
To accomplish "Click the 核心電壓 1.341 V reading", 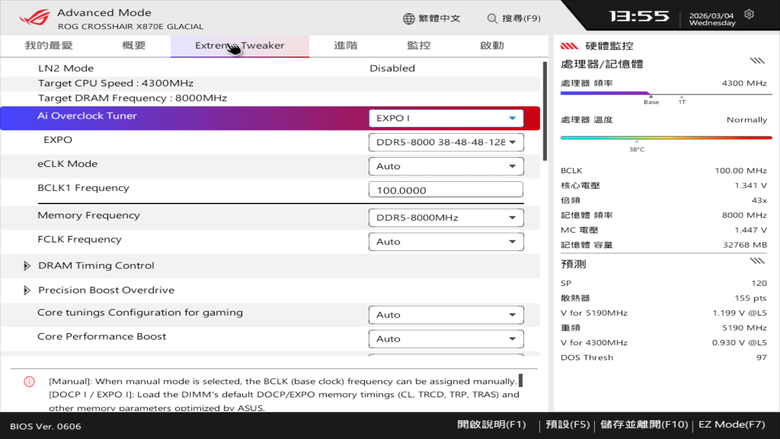I will coord(664,185).
